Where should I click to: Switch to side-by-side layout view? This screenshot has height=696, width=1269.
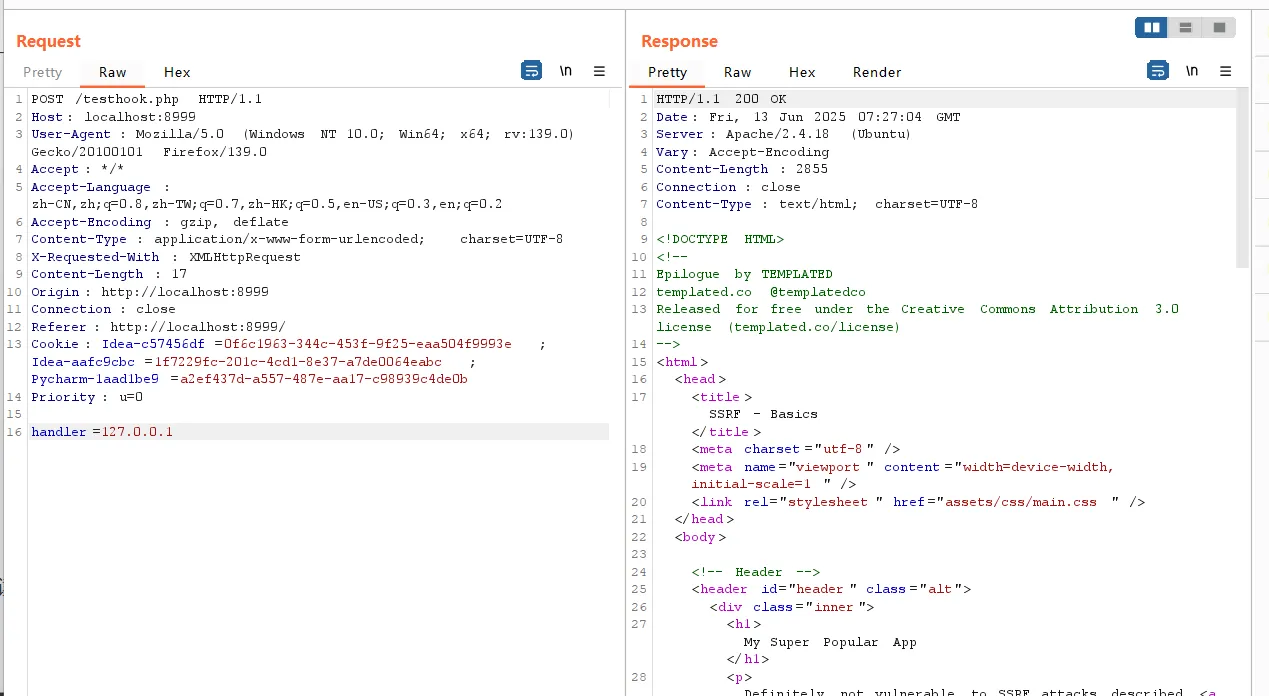1151,28
